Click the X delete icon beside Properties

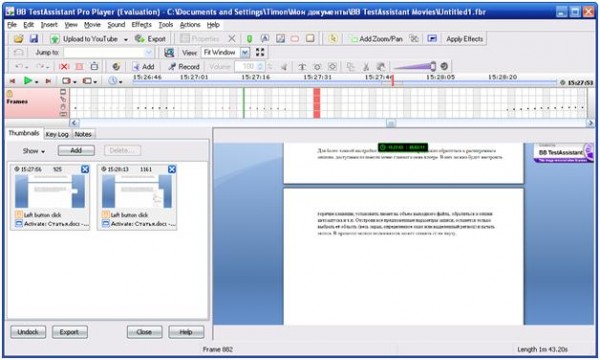232,39
